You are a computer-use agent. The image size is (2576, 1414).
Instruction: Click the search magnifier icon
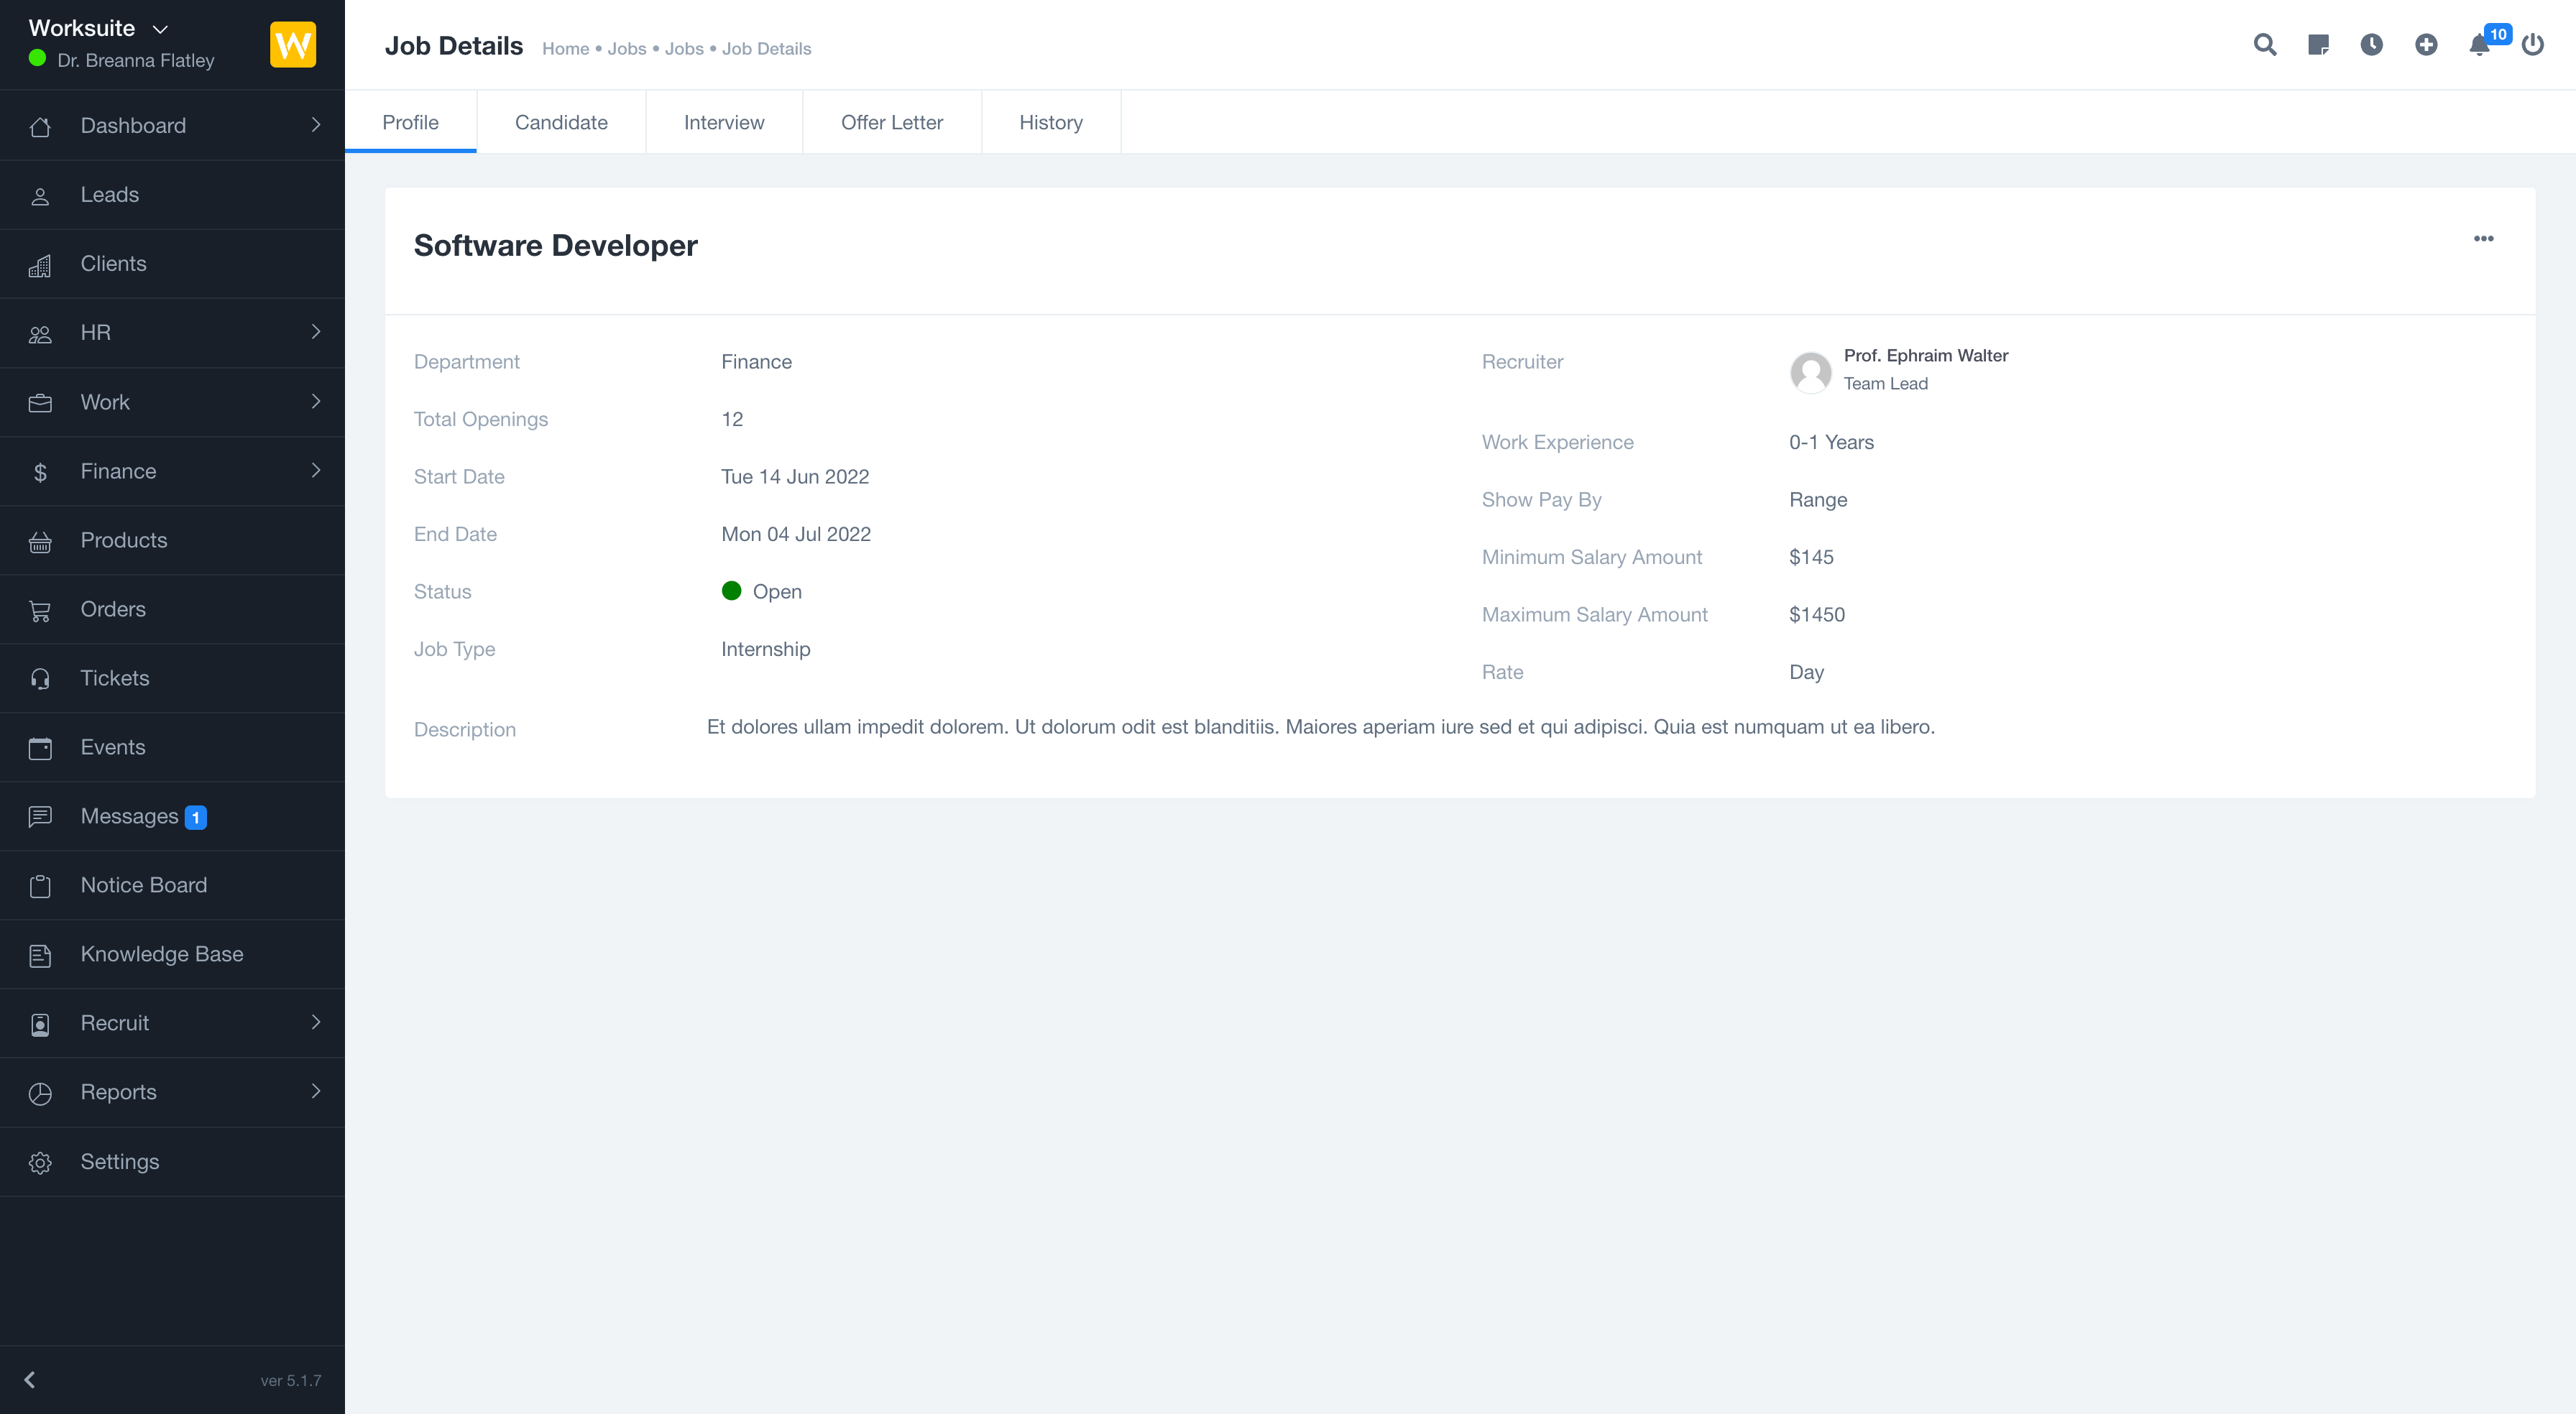pyautogui.click(x=2264, y=45)
